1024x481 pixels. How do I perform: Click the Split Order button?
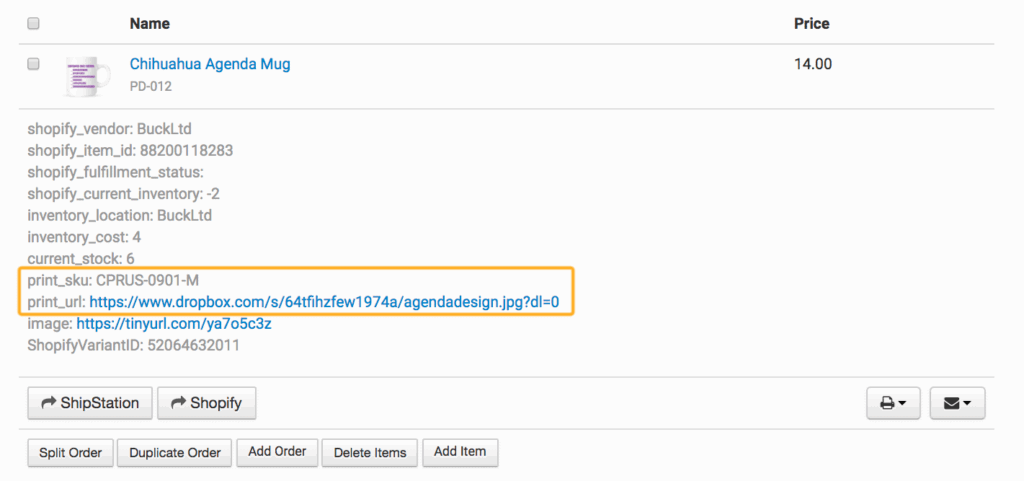[x=70, y=452]
